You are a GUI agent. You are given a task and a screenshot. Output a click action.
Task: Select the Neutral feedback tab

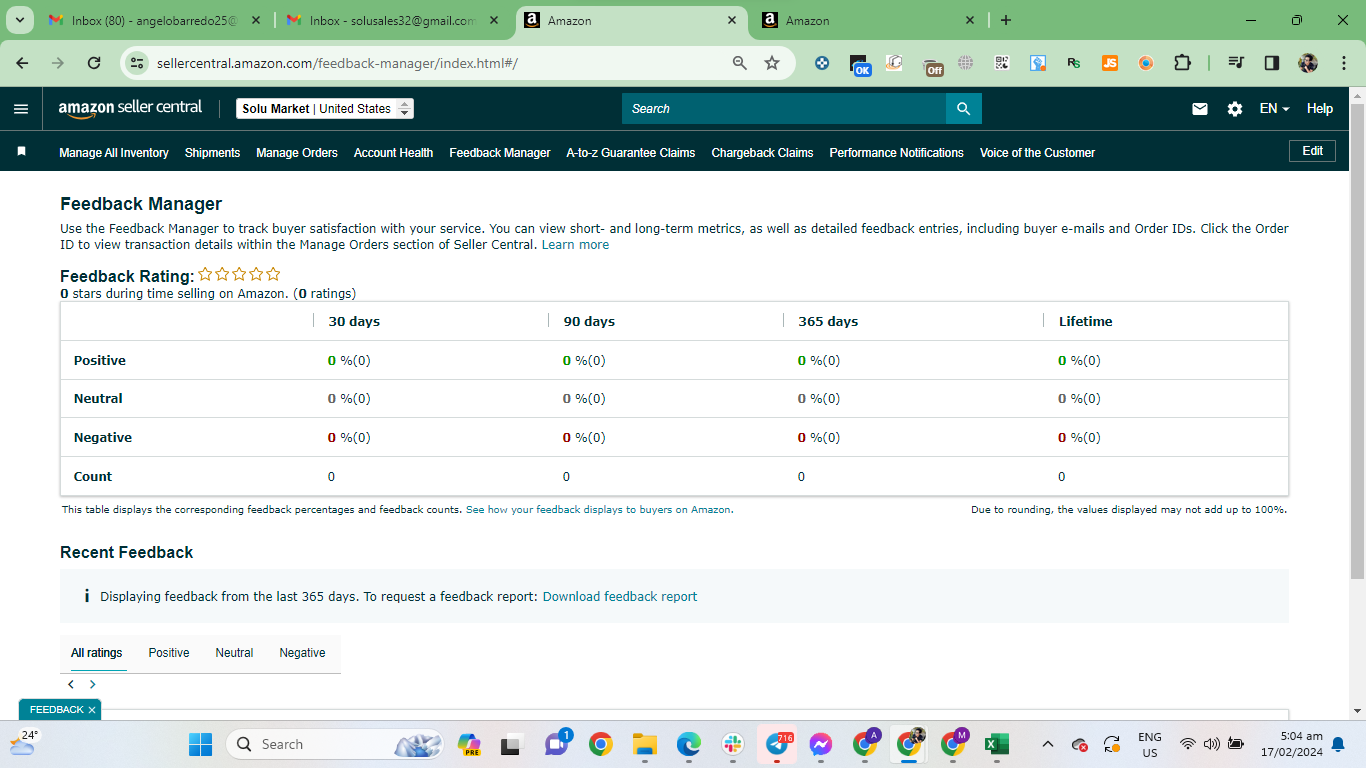point(234,653)
